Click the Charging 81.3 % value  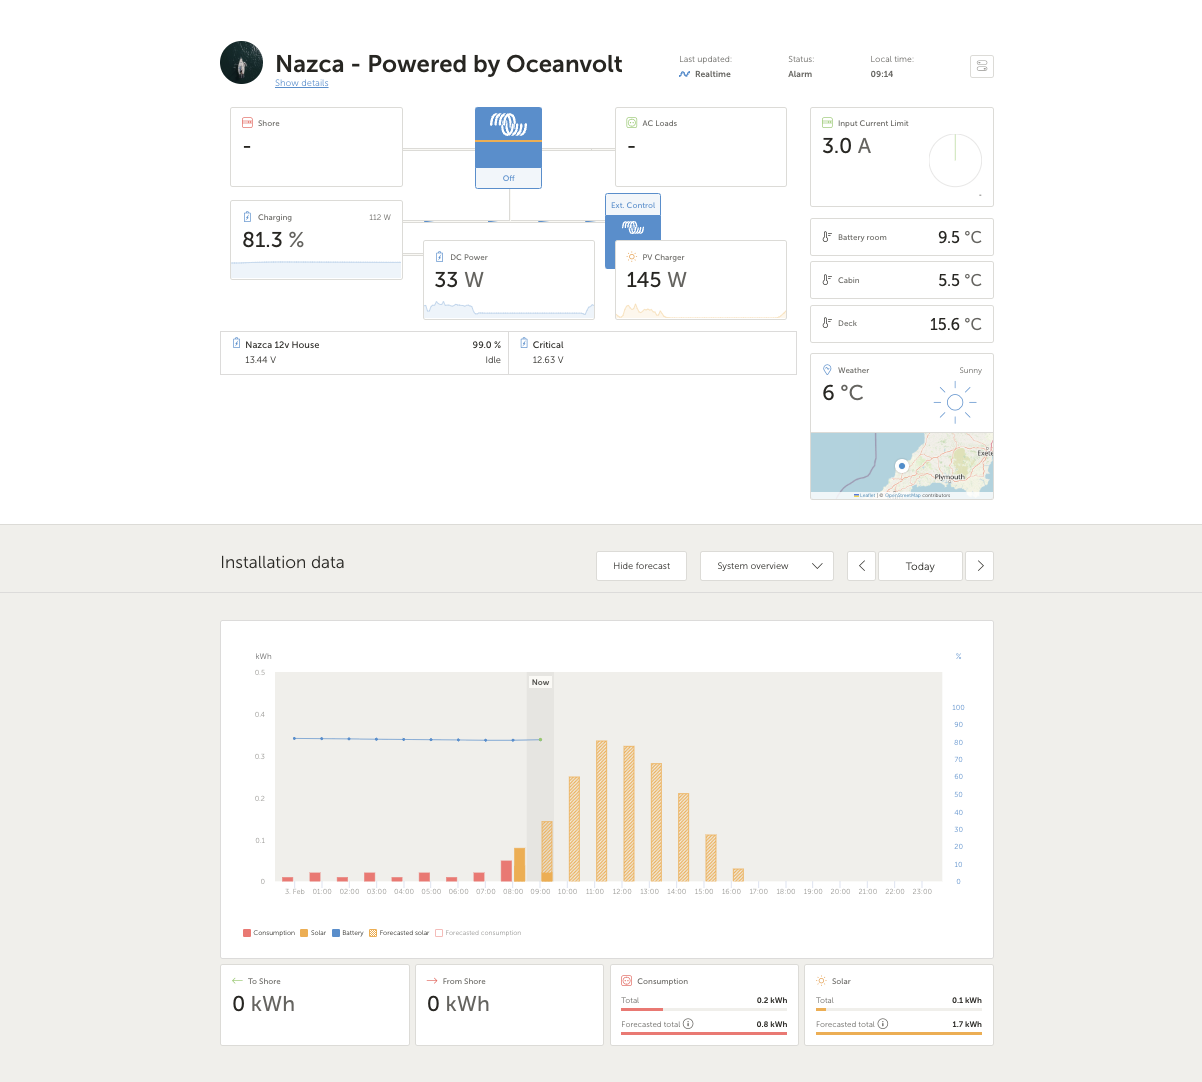pyautogui.click(x=273, y=240)
